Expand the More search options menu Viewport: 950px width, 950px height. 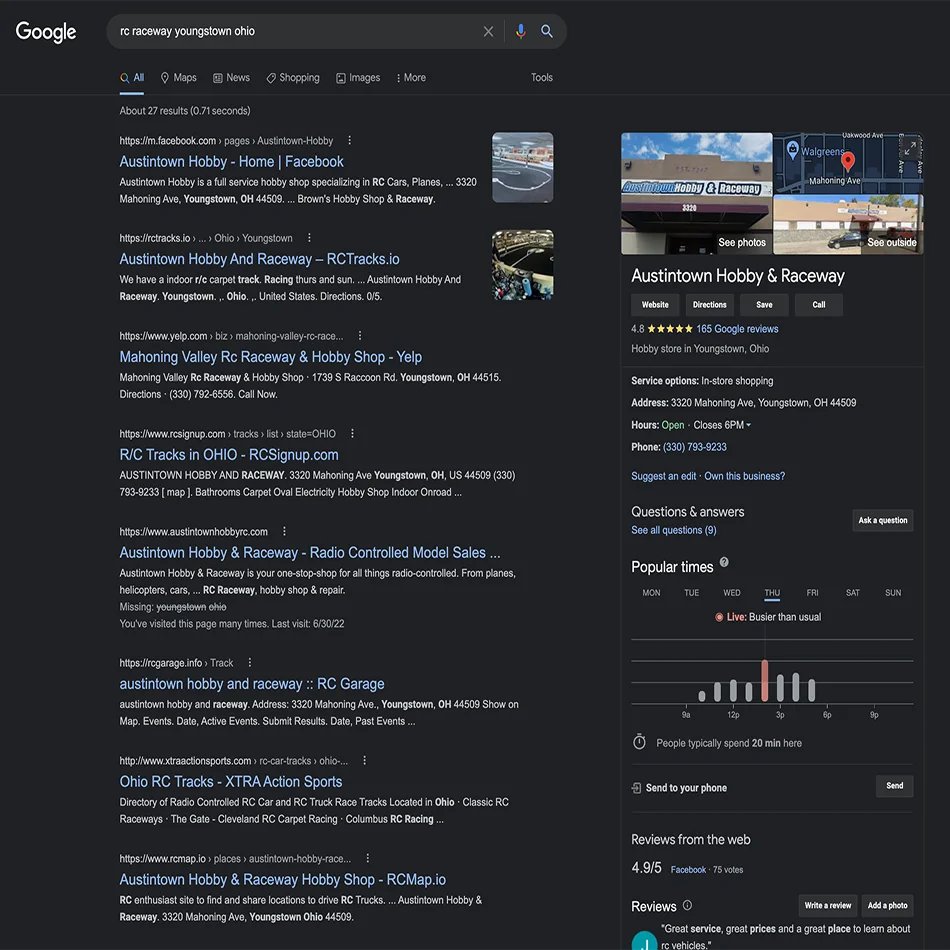coord(411,78)
